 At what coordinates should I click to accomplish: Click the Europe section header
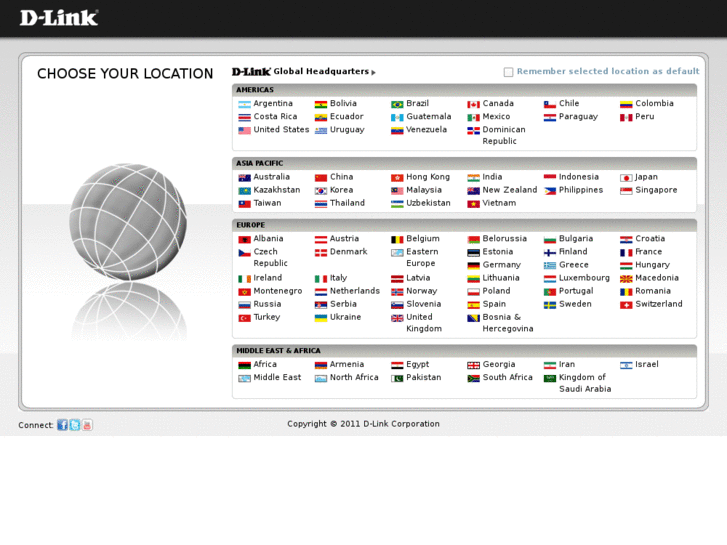tap(464, 225)
